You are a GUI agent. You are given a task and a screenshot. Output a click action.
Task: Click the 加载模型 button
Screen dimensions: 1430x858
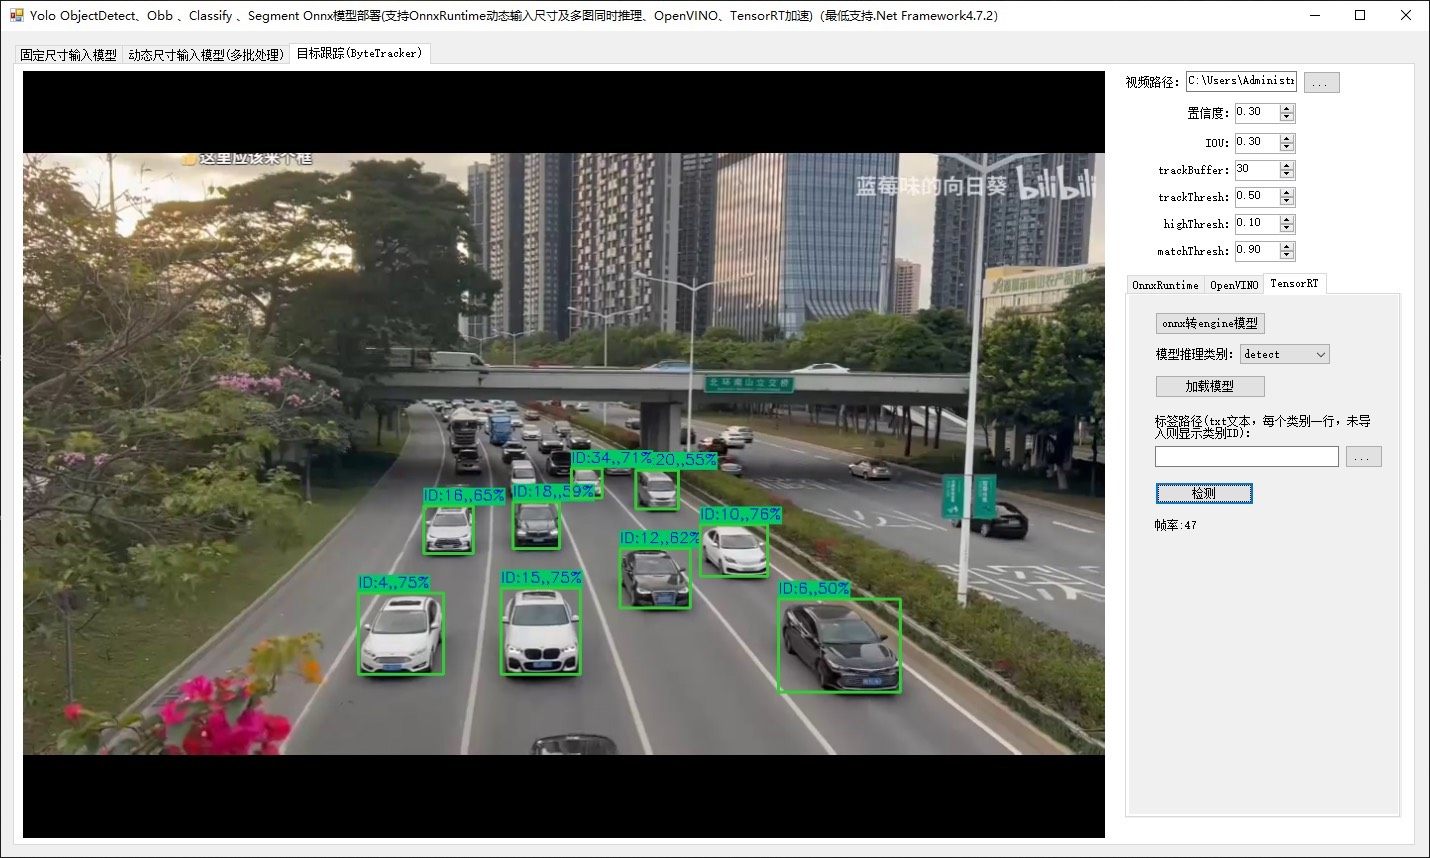pos(1210,386)
